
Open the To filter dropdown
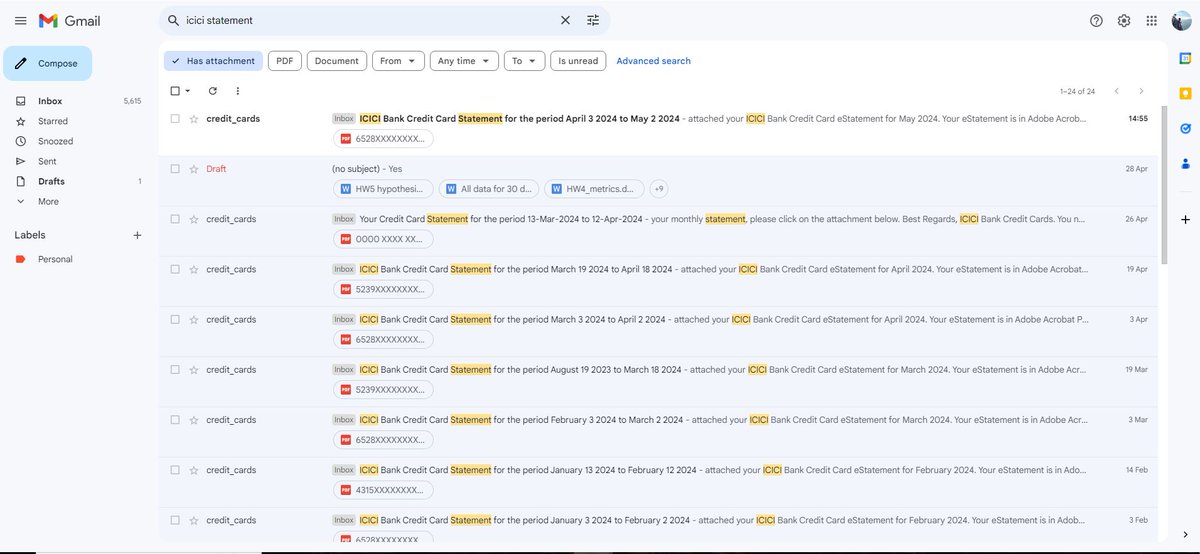(x=524, y=61)
